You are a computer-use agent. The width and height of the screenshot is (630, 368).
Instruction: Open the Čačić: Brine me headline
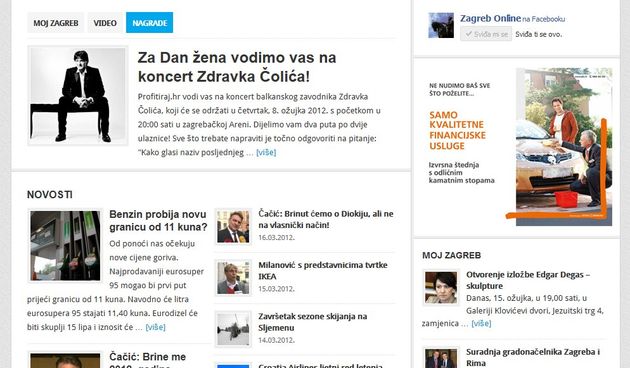click(147, 360)
